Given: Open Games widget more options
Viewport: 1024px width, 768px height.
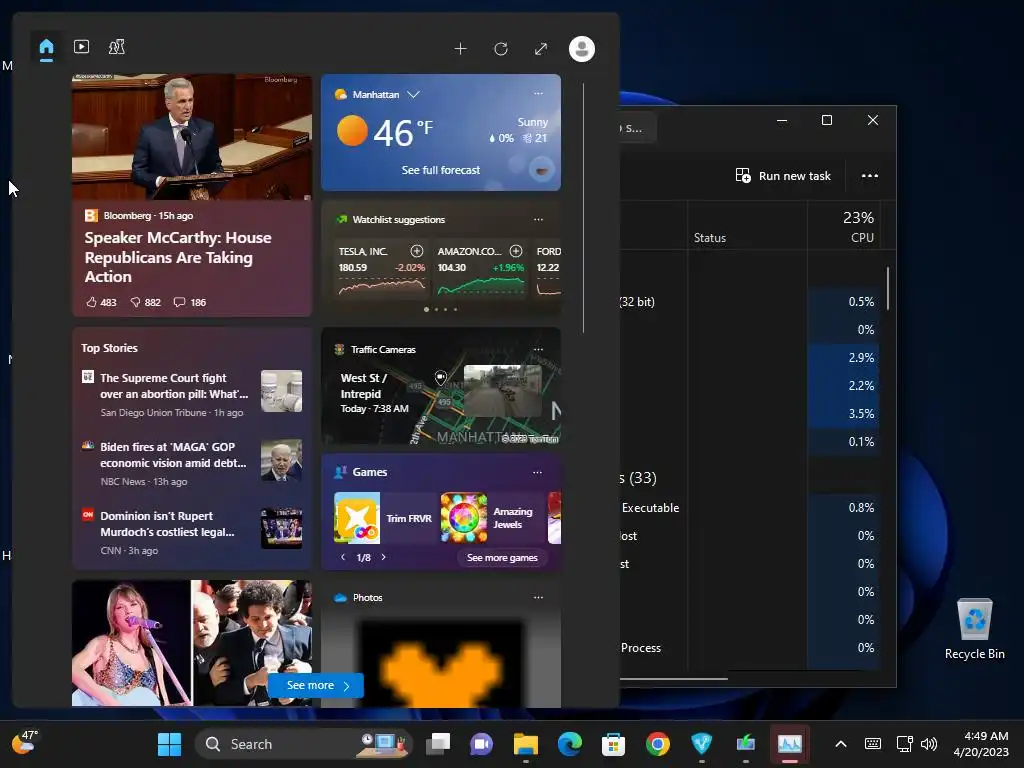Looking at the screenshot, I should [x=537, y=472].
